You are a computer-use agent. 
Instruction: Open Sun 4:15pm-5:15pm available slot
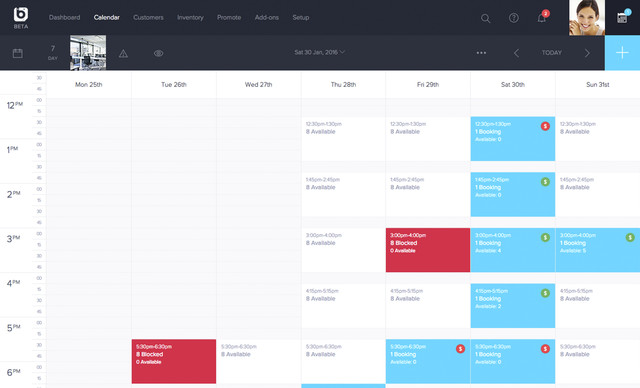tap(598, 306)
